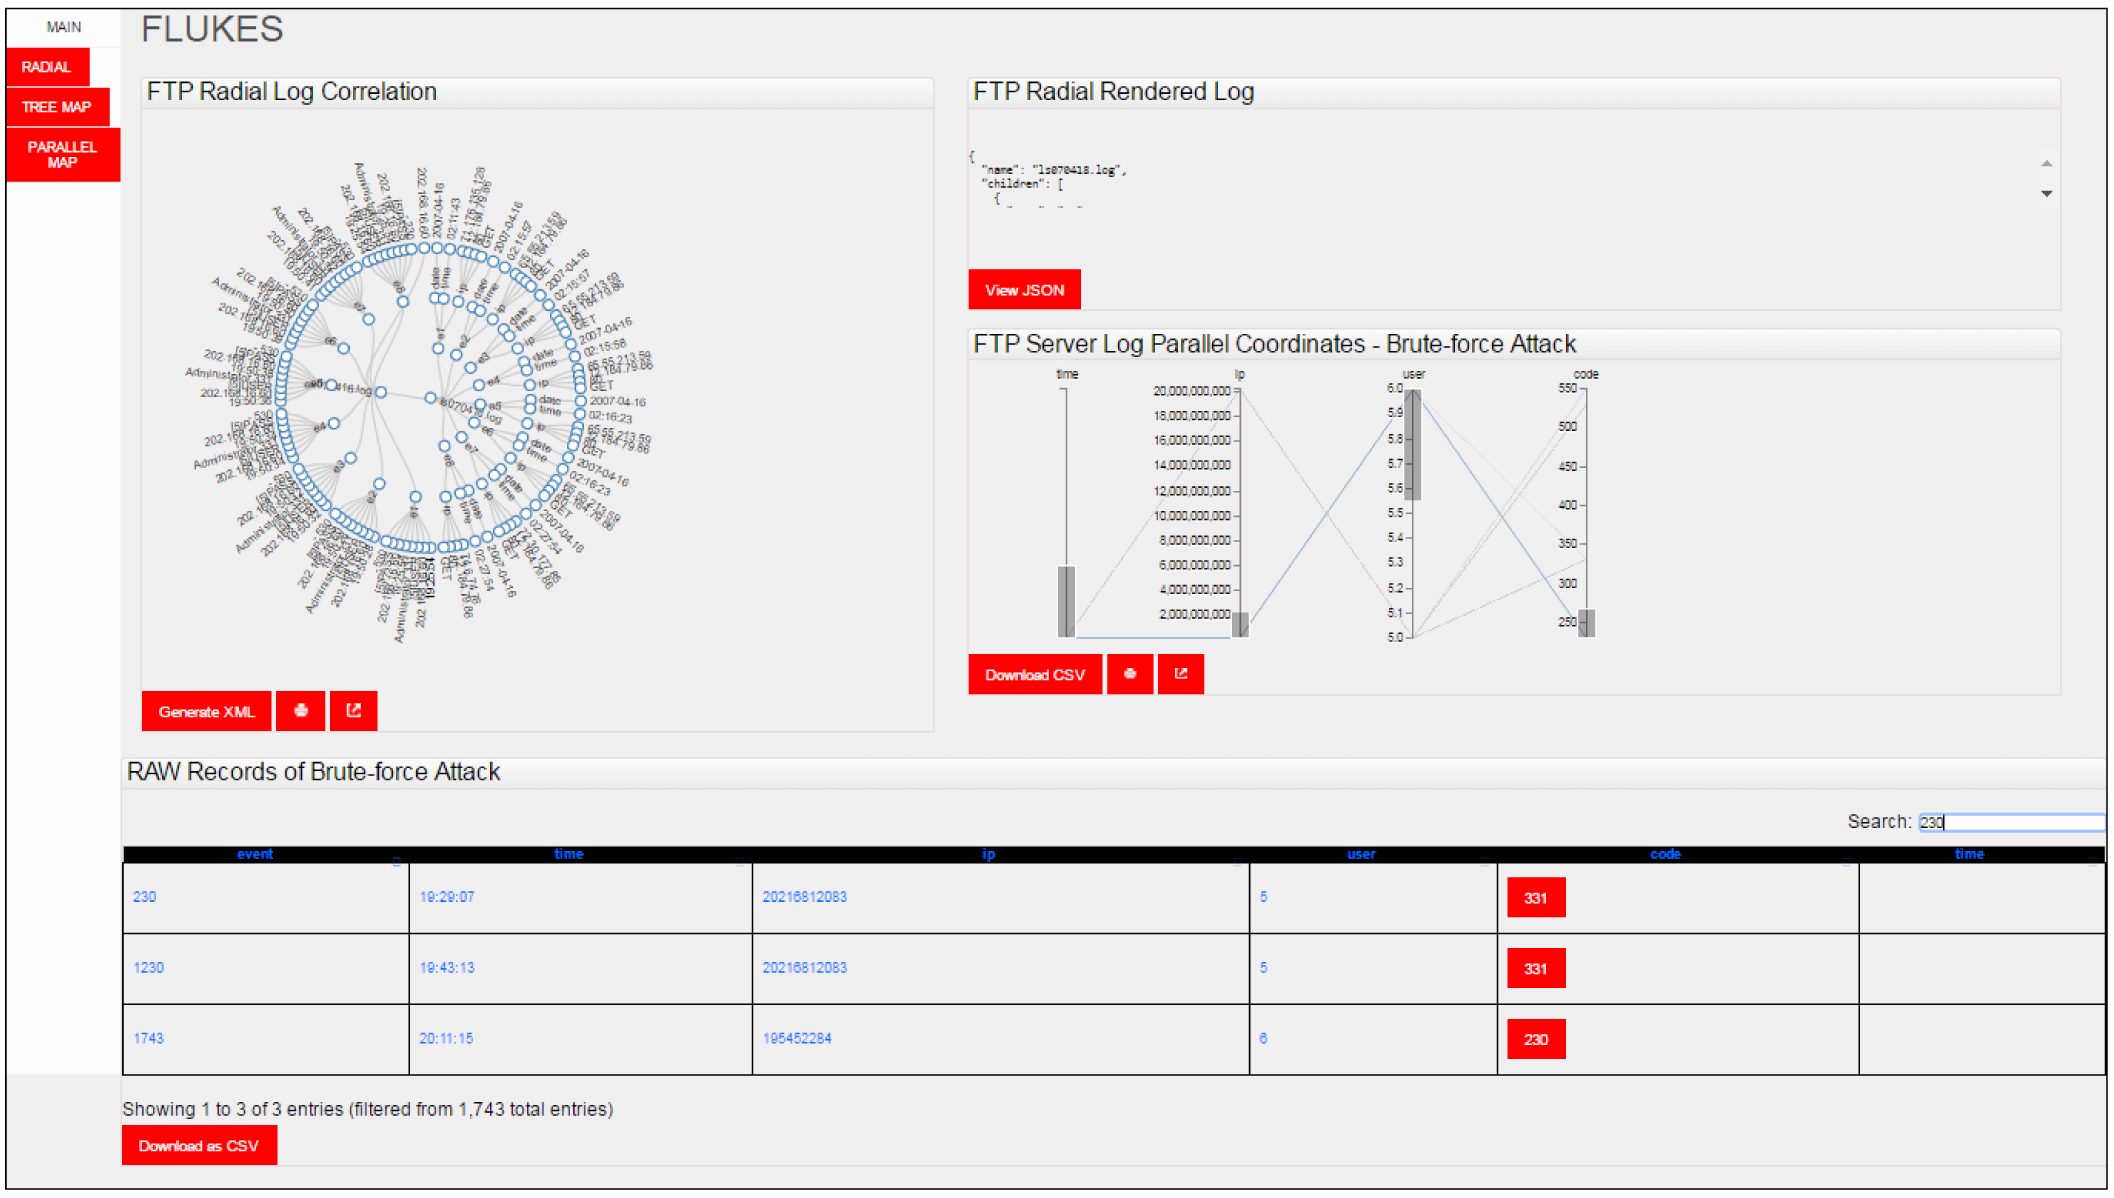Open parallel coordinates chart in new window

1181,674
